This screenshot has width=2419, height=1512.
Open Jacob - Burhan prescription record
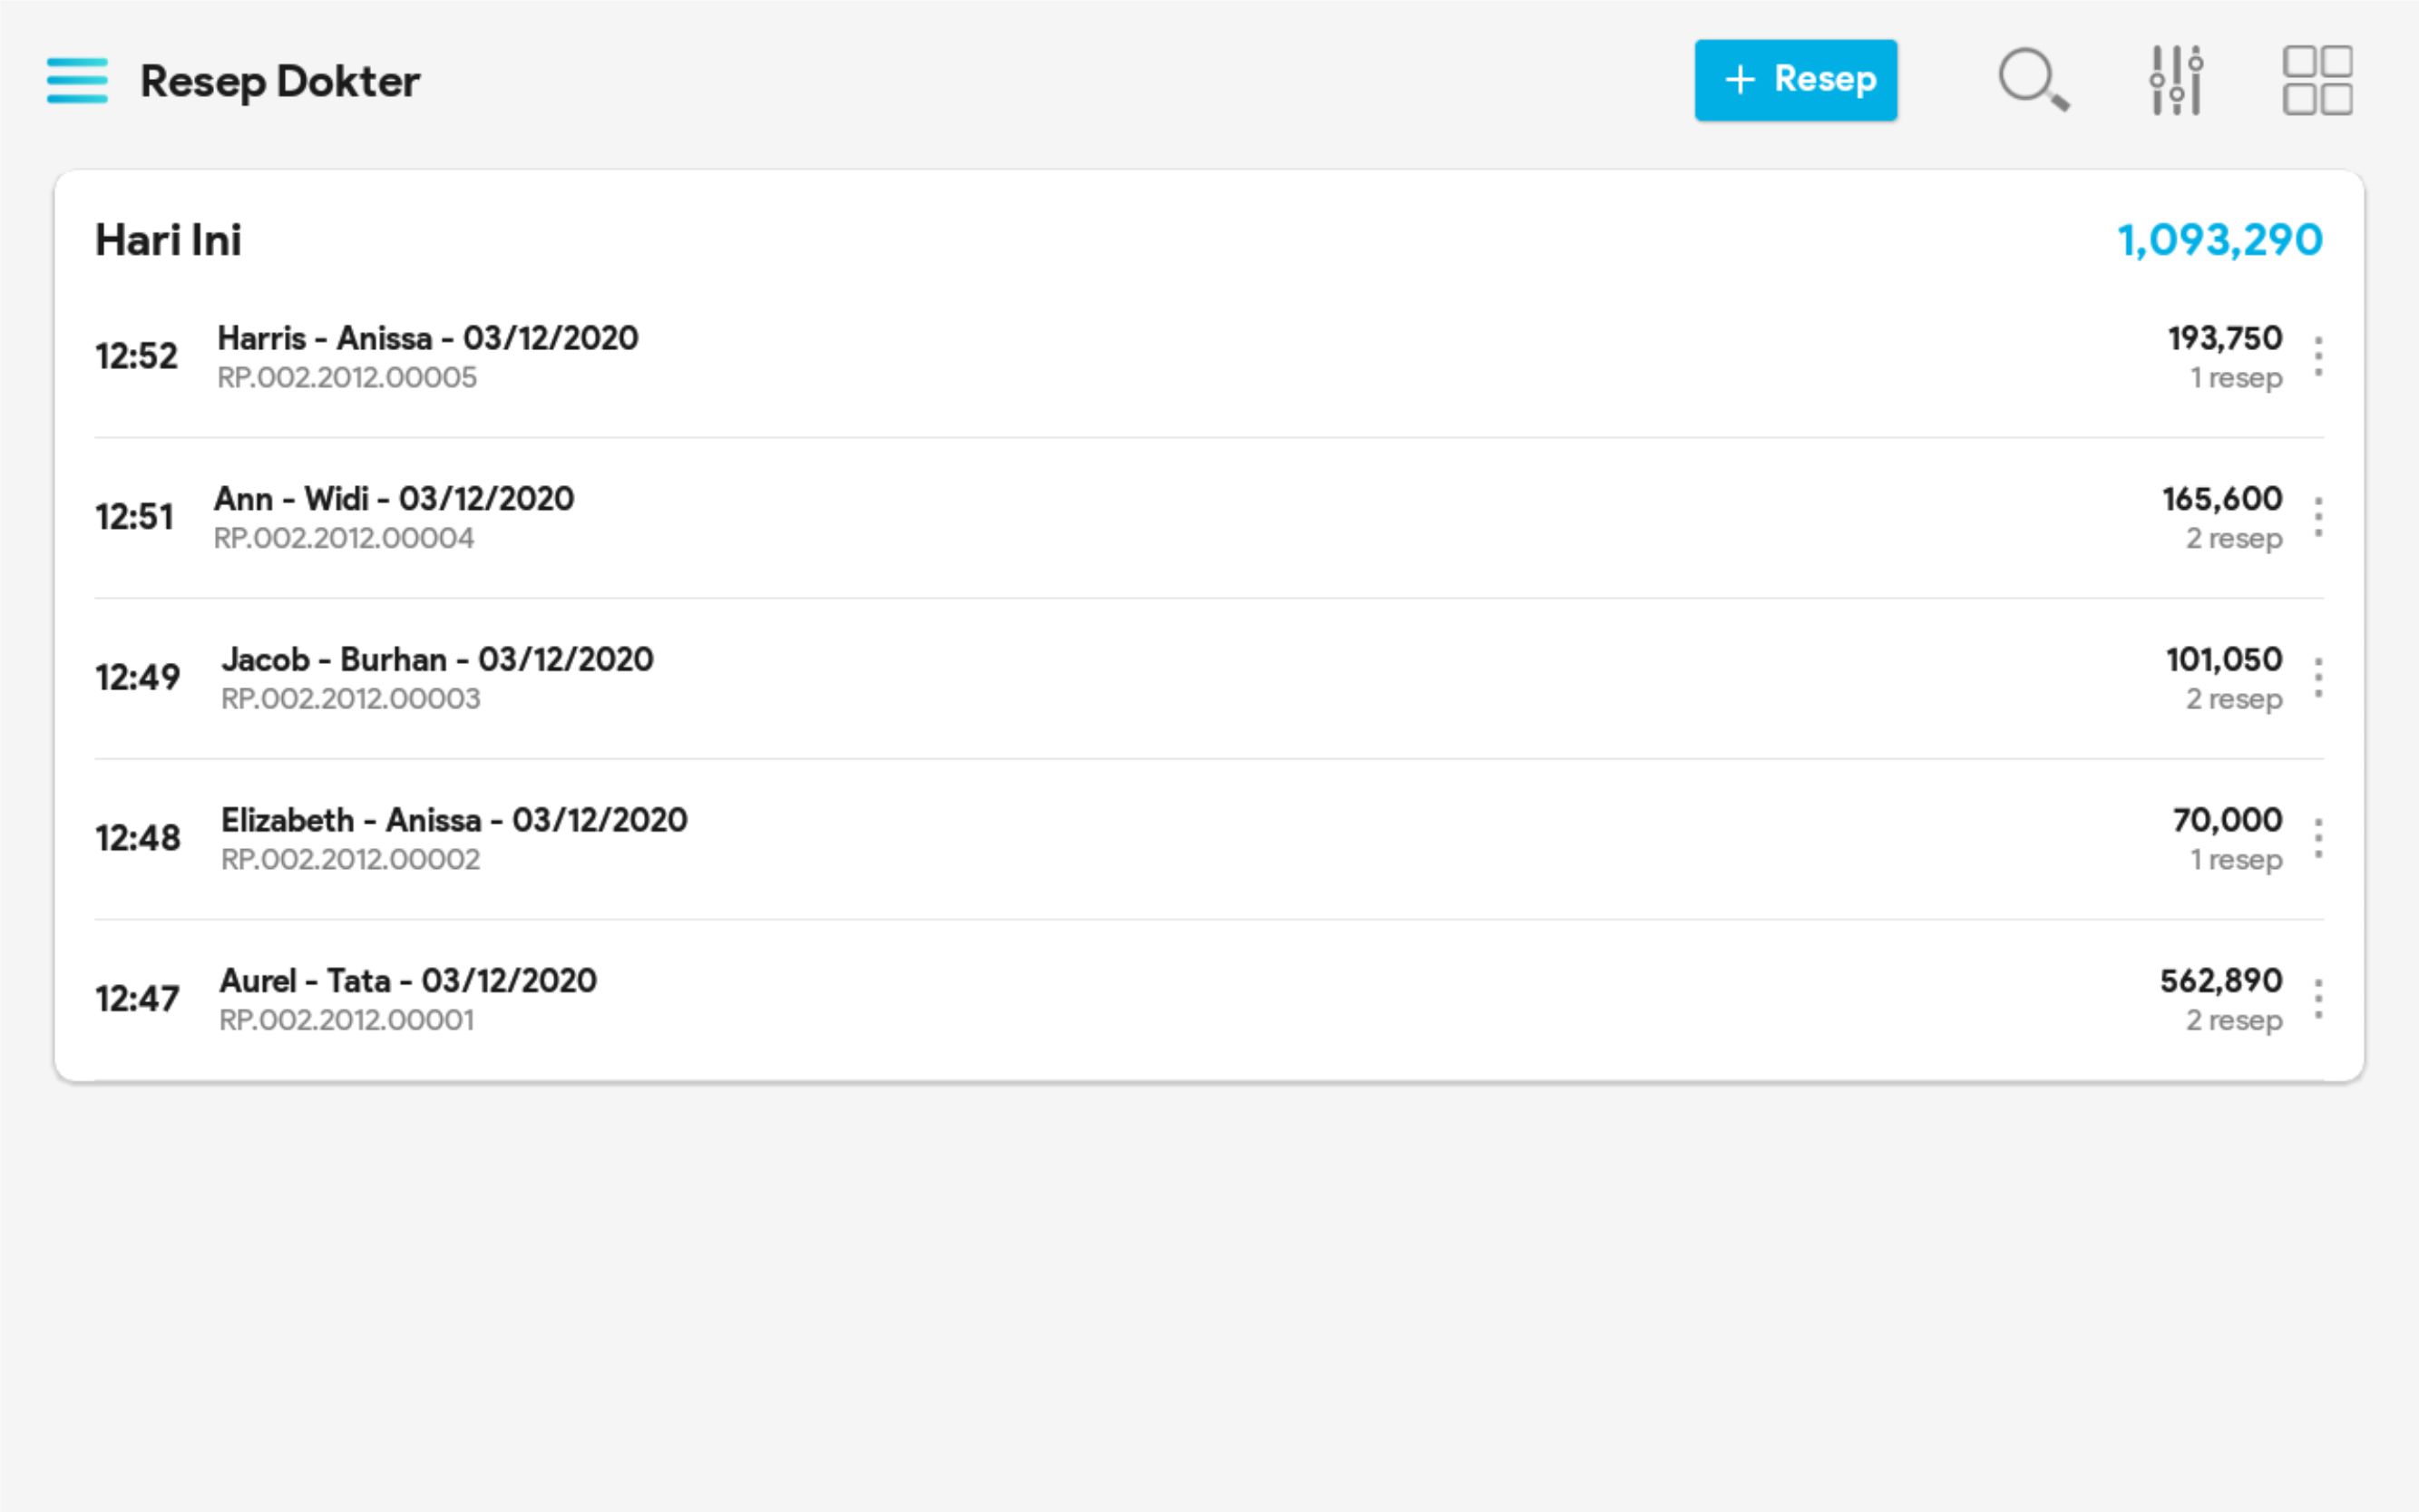click(x=437, y=660)
